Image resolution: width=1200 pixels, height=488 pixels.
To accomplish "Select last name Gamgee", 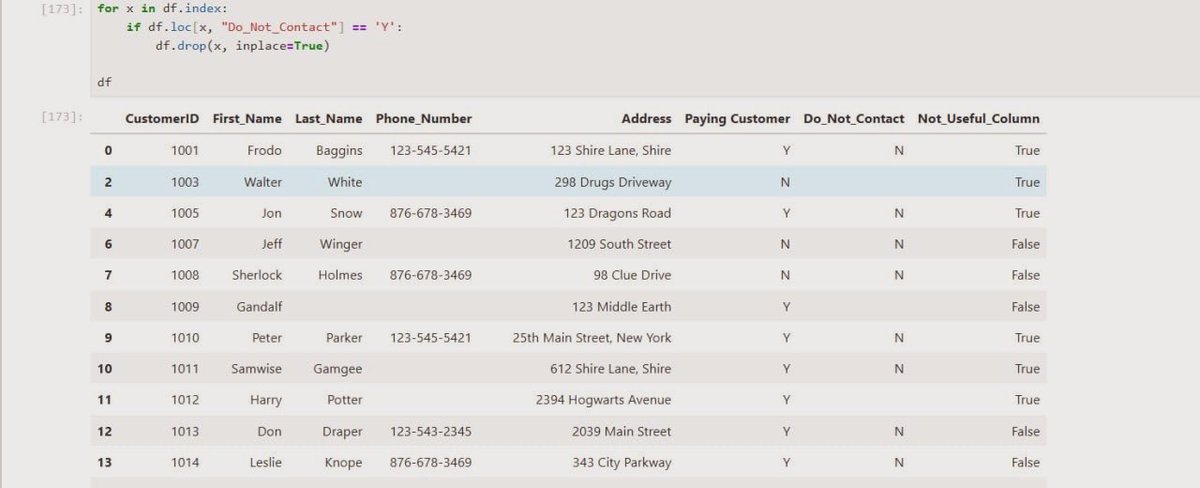I will pyautogui.click(x=338, y=369).
